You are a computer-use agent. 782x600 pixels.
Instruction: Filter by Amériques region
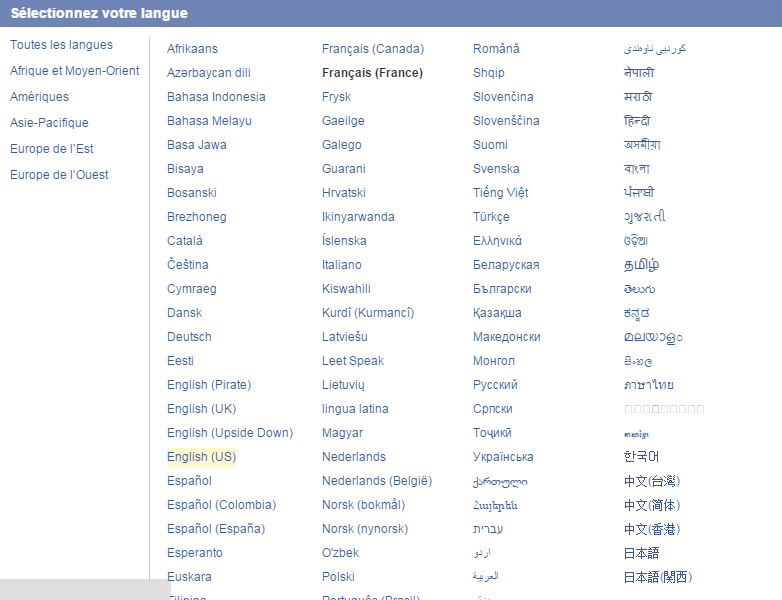pyautogui.click(x=39, y=97)
